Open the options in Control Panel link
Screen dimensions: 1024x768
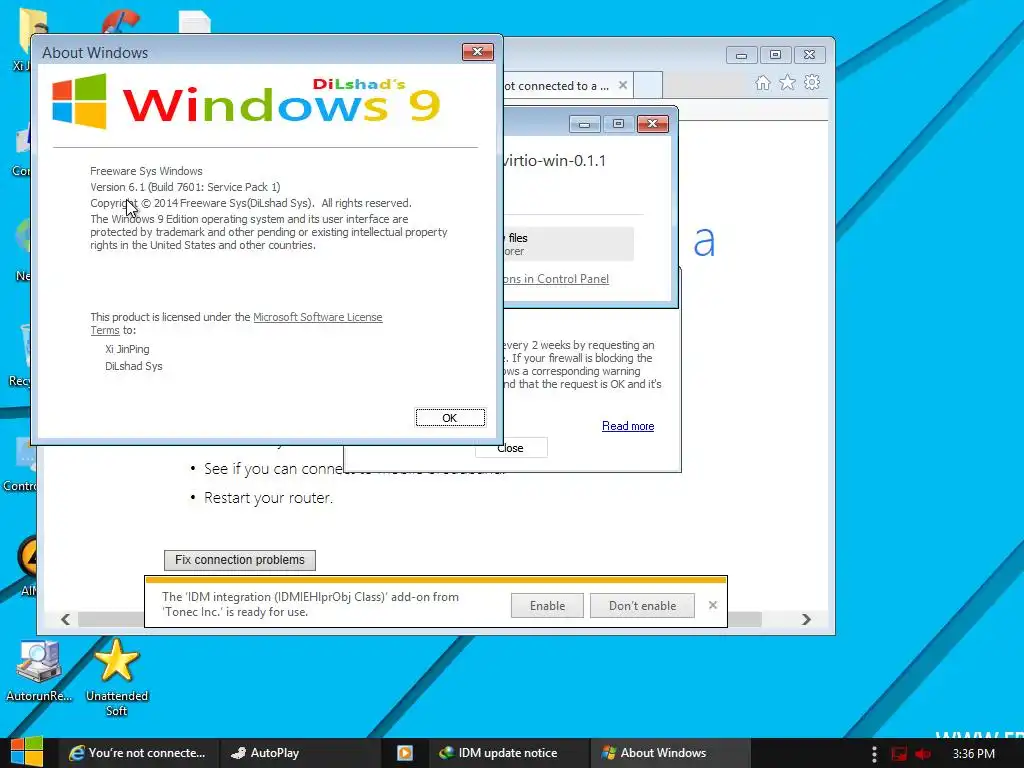pyautogui.click(x=556, y=279)
